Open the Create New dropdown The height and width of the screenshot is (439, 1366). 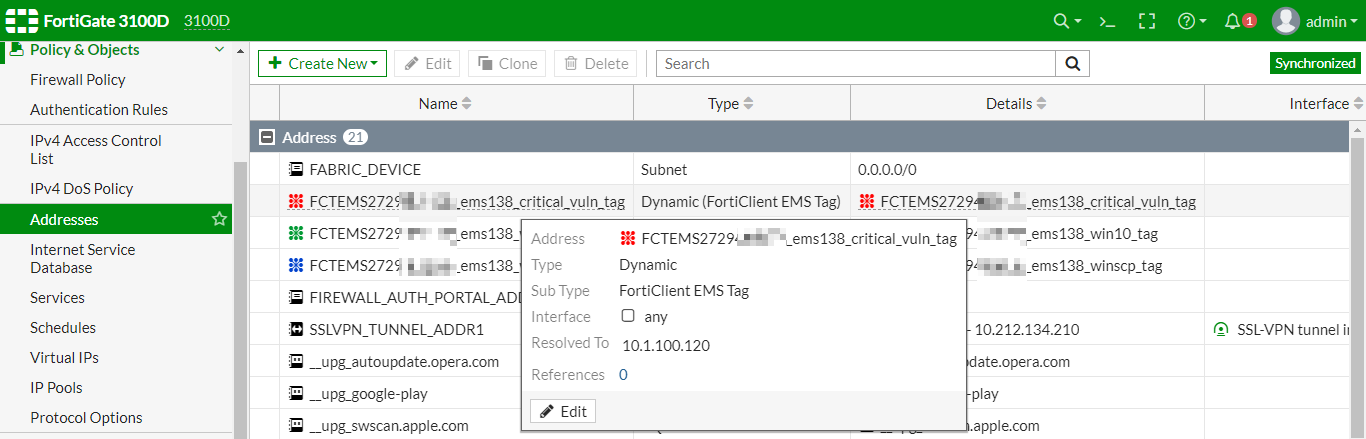(x=322, y=63)
